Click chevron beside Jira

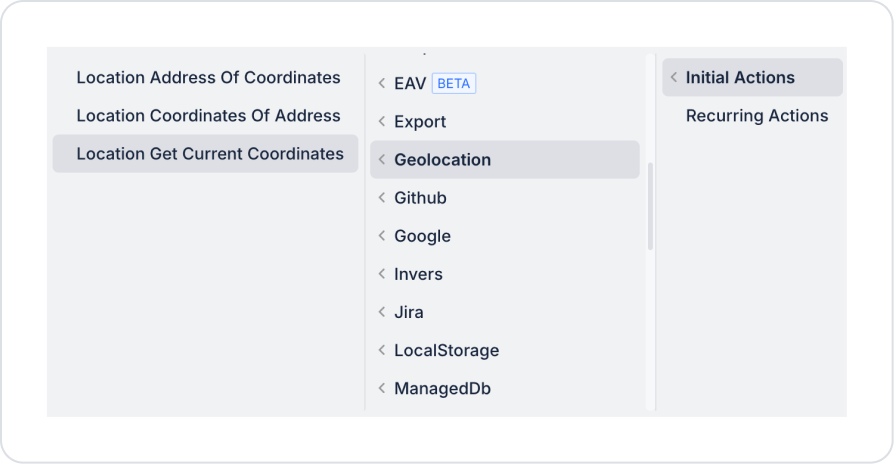tap(382, 312)
